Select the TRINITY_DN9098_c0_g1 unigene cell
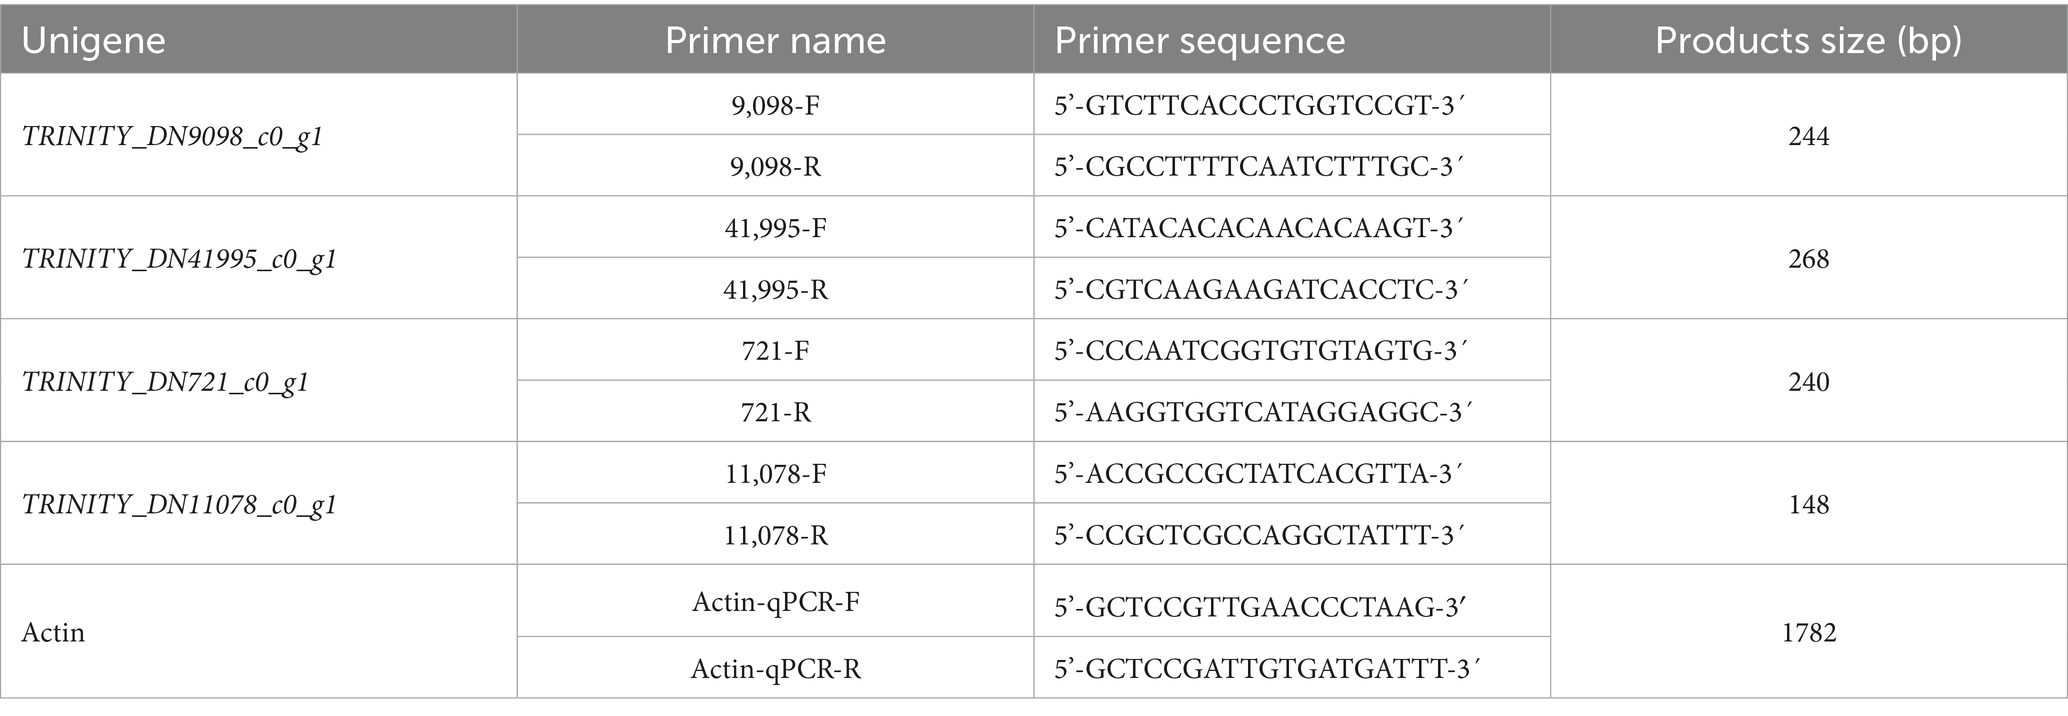The width and height of the screenshot is (2068, 716). (x=172, y=136)
